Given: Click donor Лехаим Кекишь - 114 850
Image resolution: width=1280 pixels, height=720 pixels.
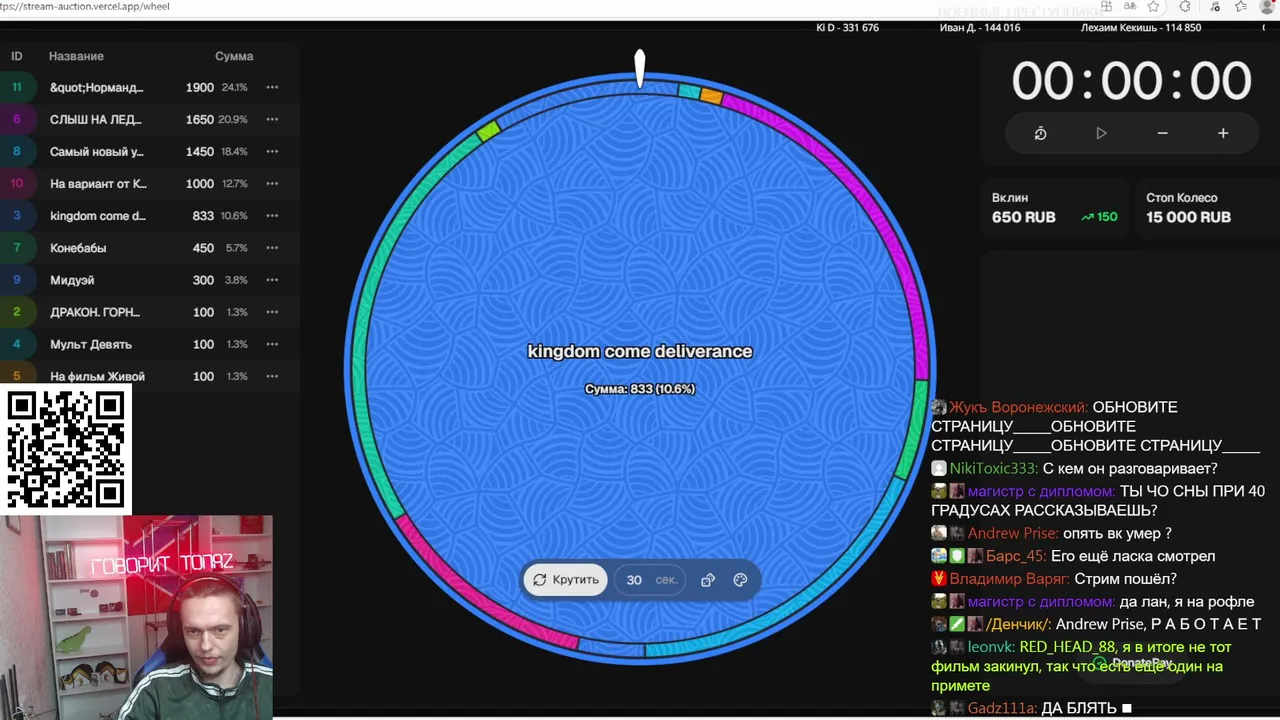Looking at the screenshot, I should coord(1141,28).
